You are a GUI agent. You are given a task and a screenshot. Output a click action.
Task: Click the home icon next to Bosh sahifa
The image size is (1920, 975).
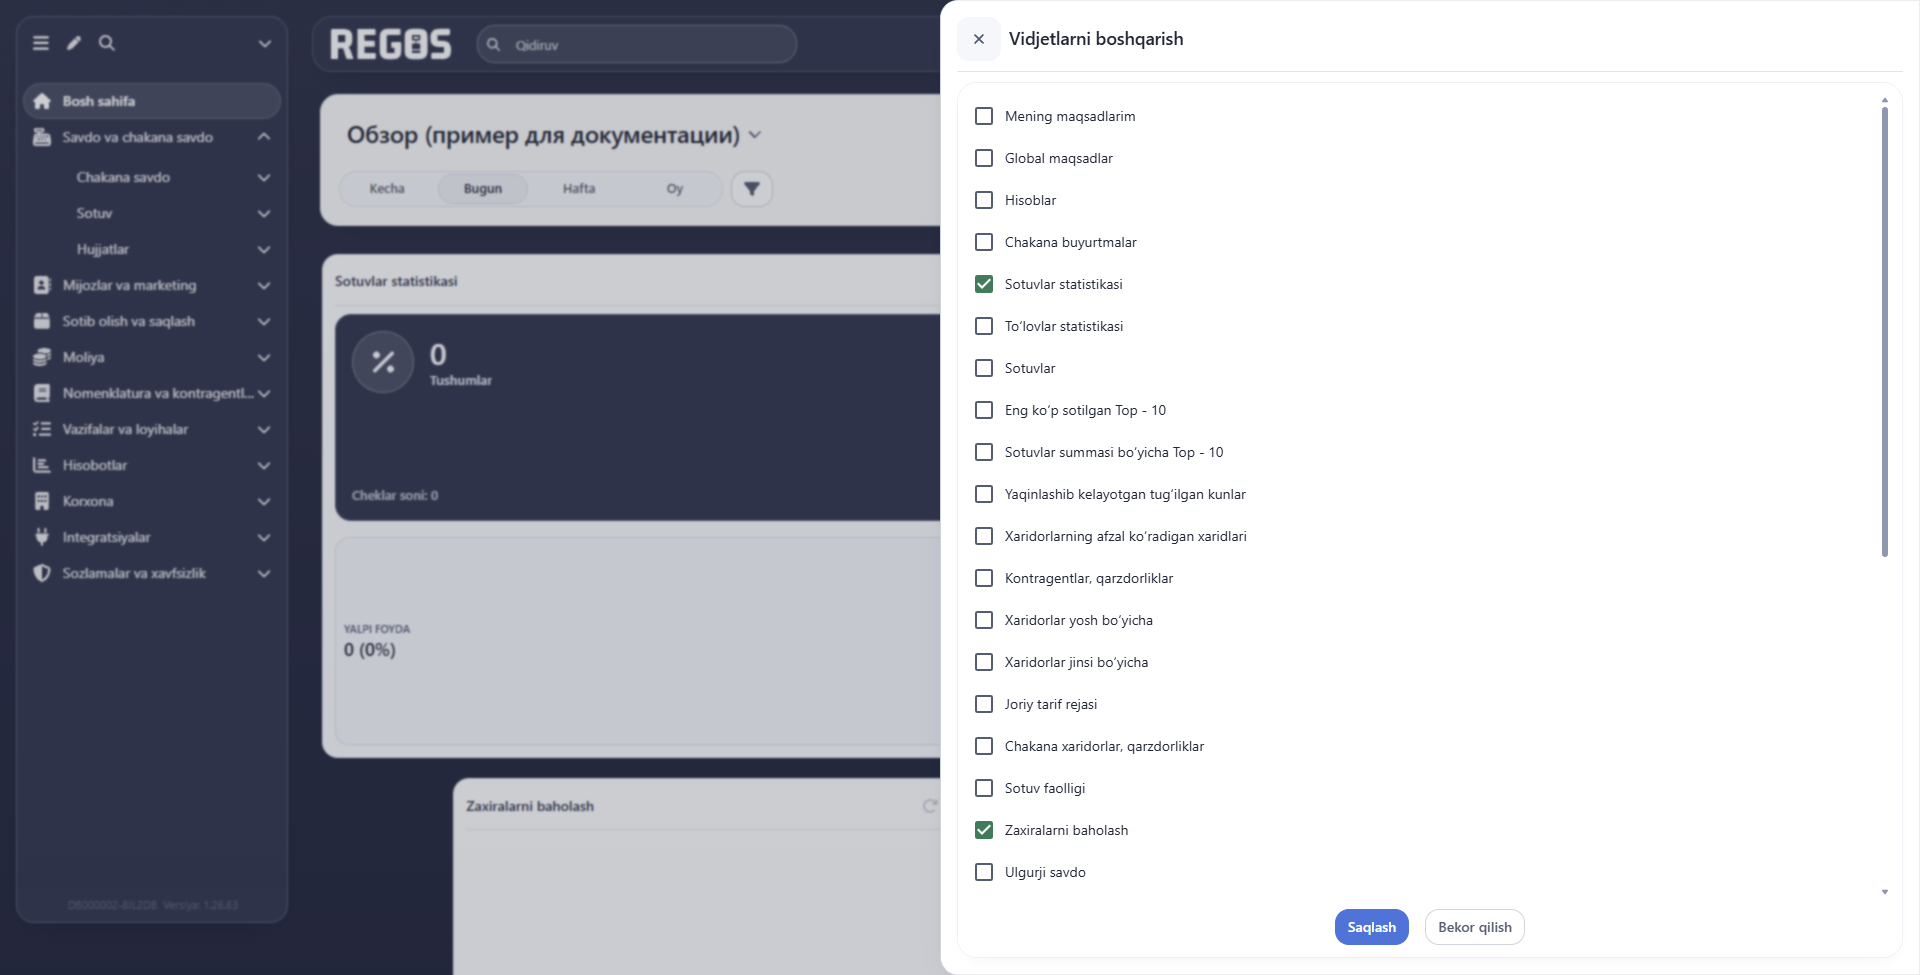42,101
